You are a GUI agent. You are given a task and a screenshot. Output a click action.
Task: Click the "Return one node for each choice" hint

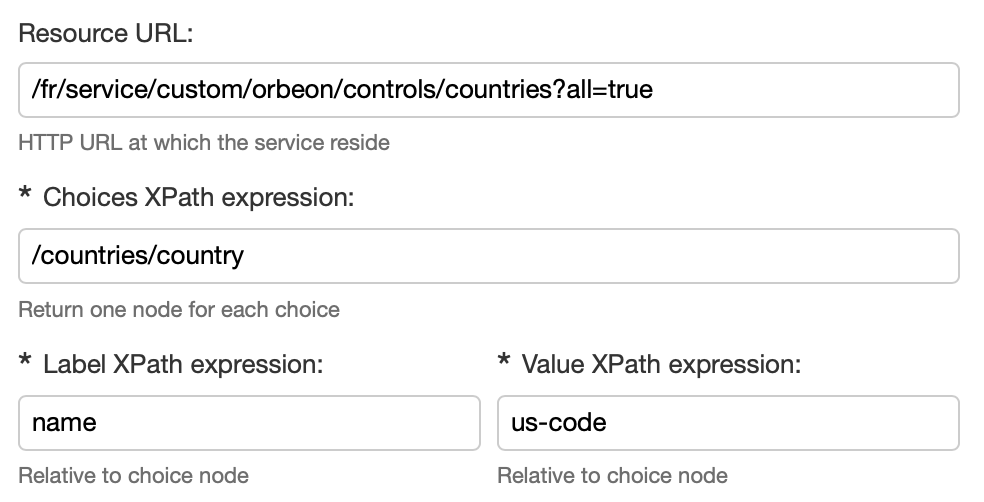click(179, 309)
